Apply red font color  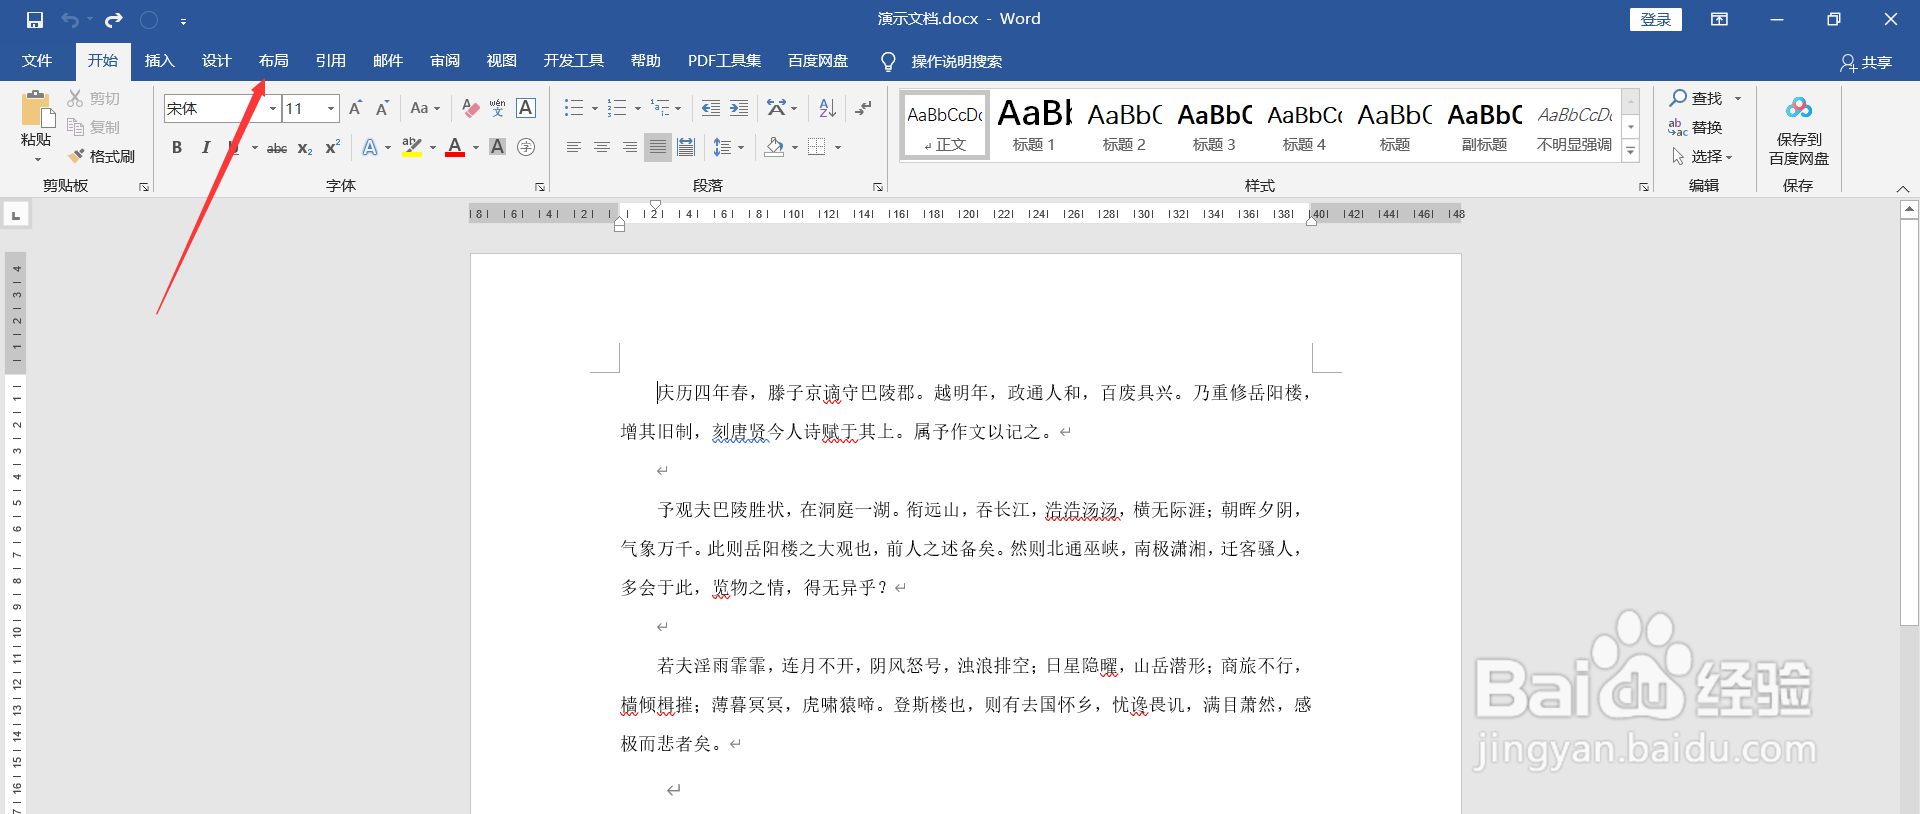pyautogui.click(x=455, y=148)
